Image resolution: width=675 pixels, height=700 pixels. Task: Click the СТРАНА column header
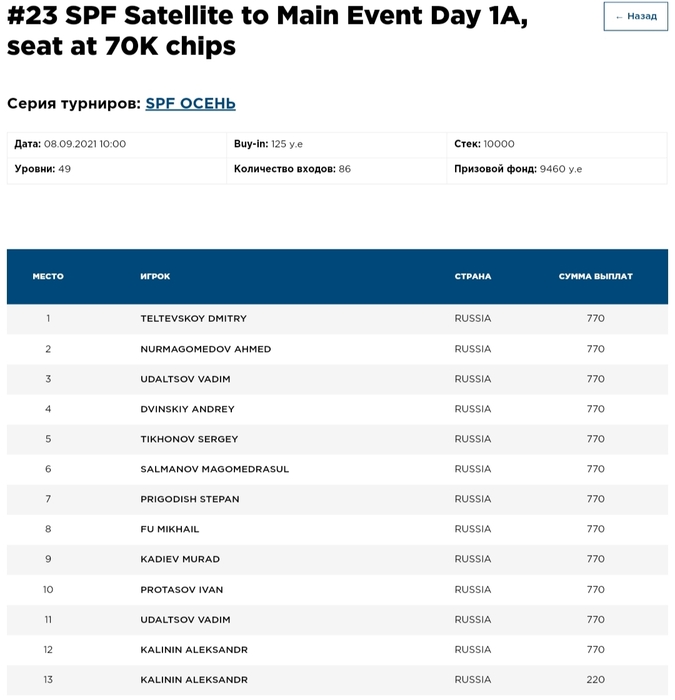point(473,276)
